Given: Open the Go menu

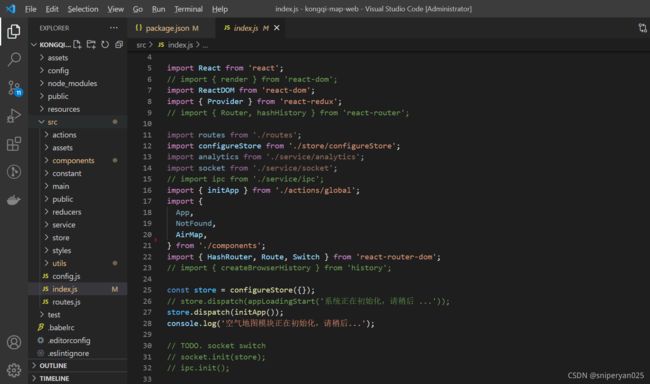Looking at the screenshot, I should click(138, 9).
